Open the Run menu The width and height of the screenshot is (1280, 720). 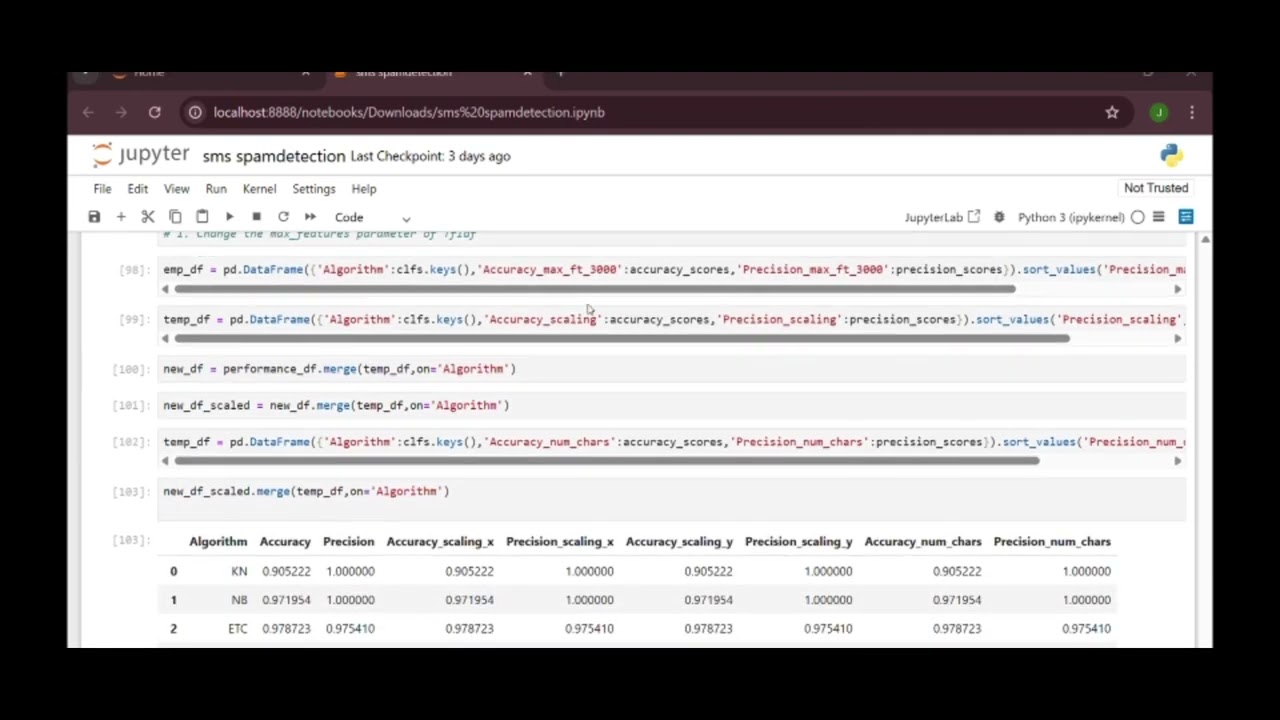point(216,189)
